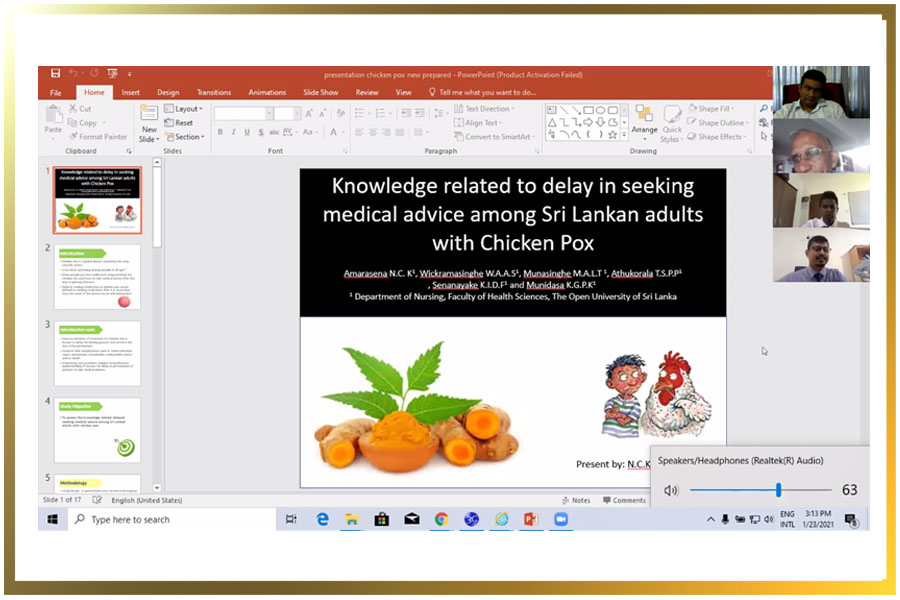The image size is (900, 600).
Task: Open the File tab
Action: [x=56, y=92]
